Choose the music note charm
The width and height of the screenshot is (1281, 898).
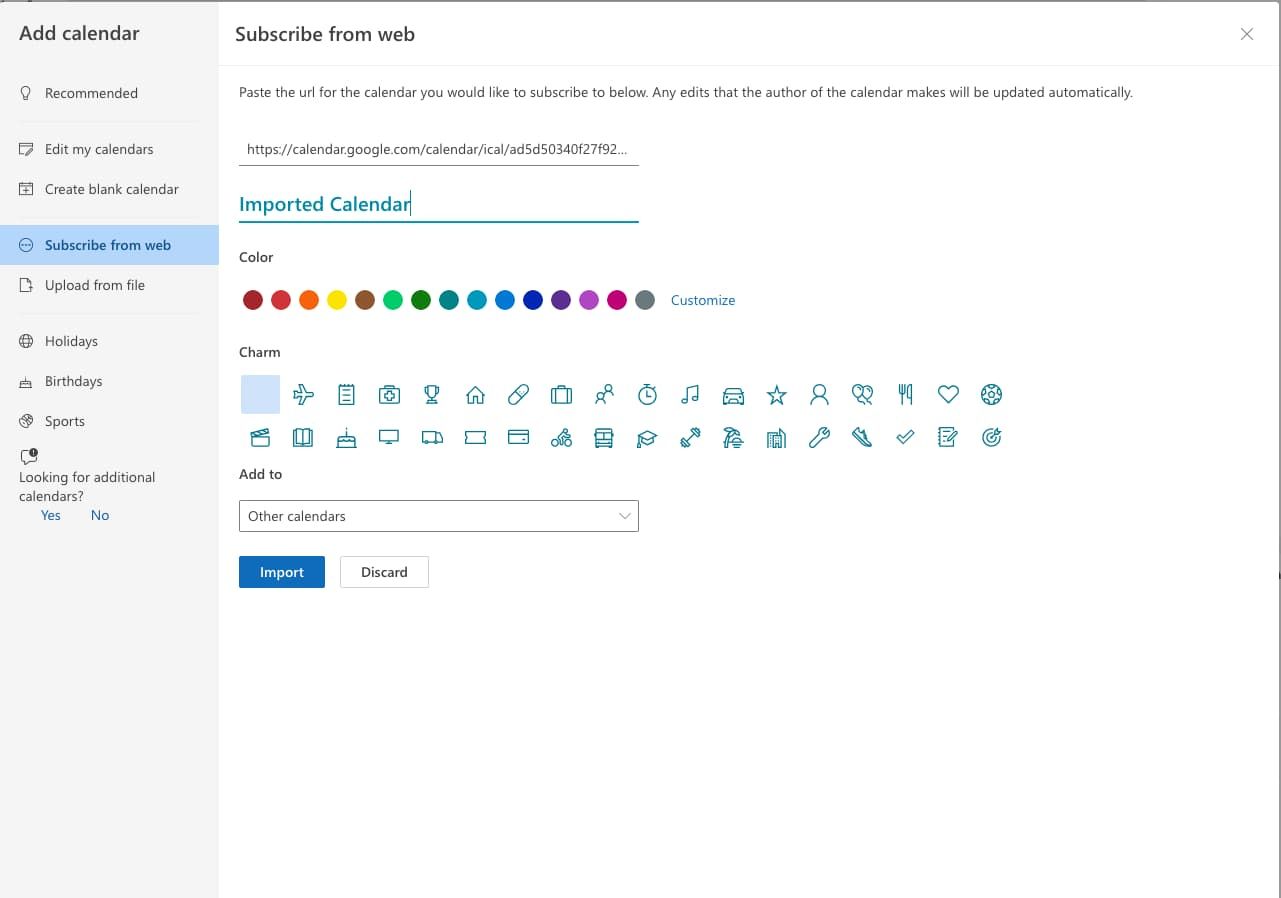point(690,394)
